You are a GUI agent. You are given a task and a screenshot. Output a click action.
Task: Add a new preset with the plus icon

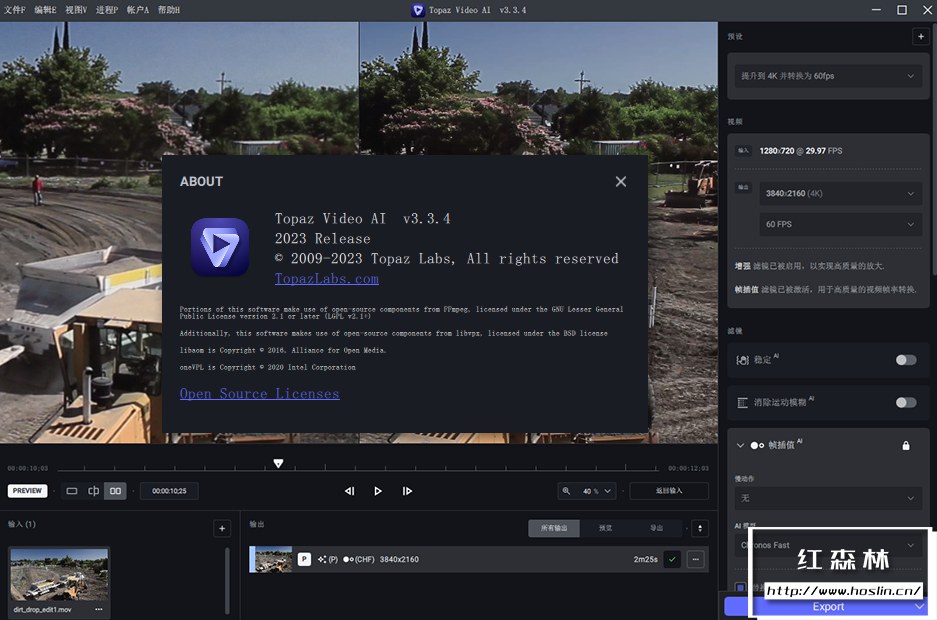coord(920,36)
